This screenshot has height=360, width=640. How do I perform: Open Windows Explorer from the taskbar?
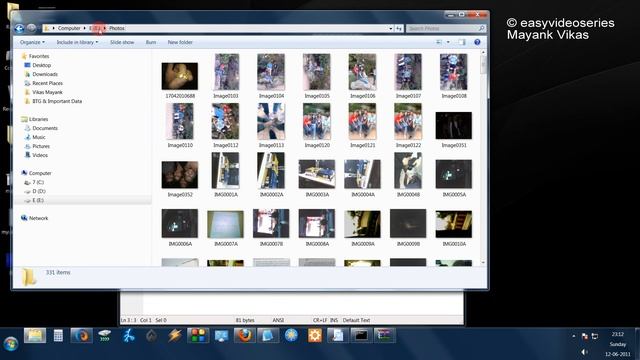click(x=35, y=336)
